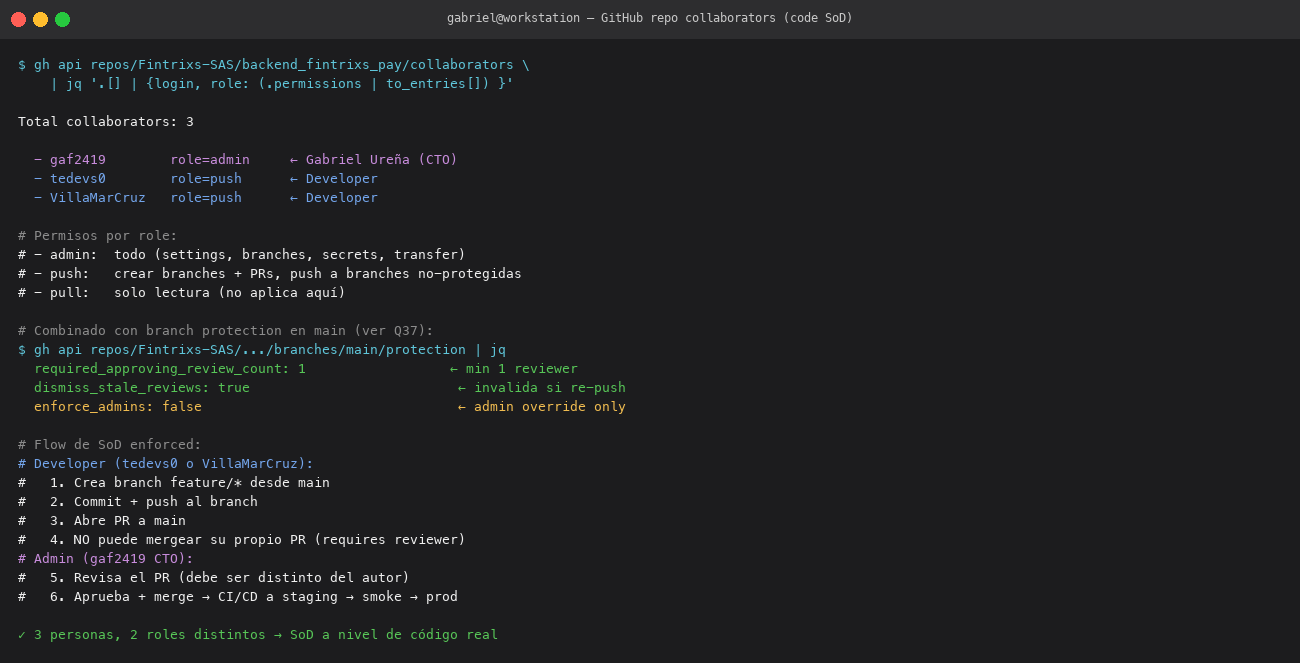Maximize the terminal using green button
The height and width of the screenshot is (663, 1300).
coord(62,19)
